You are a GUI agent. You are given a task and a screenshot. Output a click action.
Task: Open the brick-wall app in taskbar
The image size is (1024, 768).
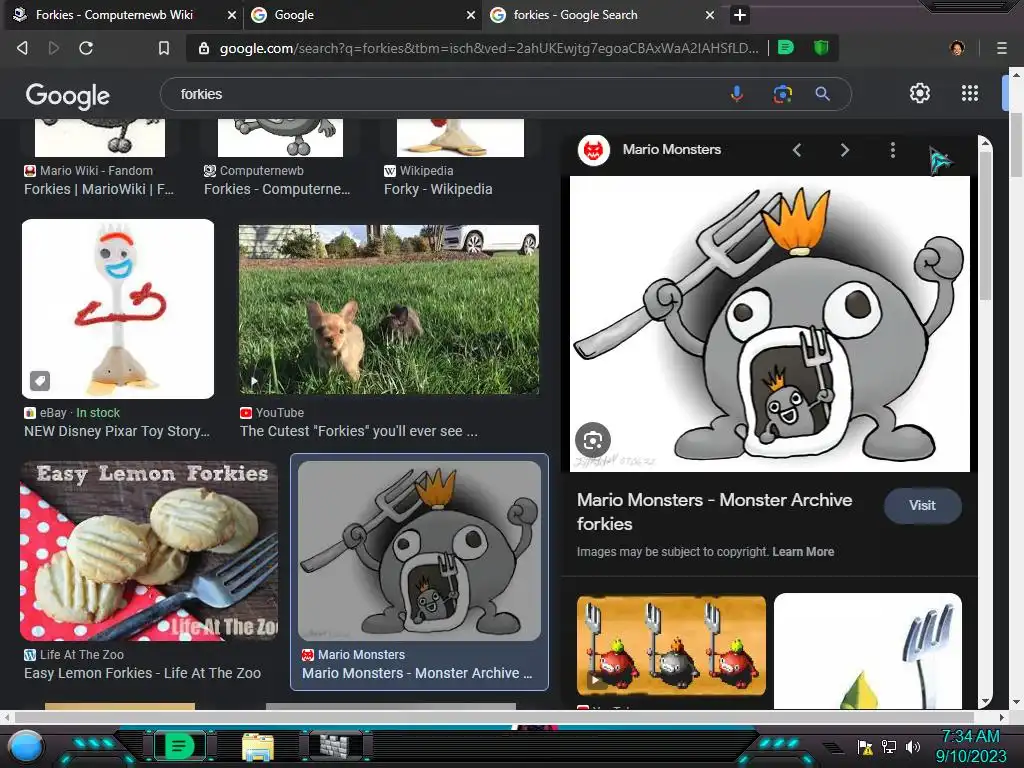(336, 746)
